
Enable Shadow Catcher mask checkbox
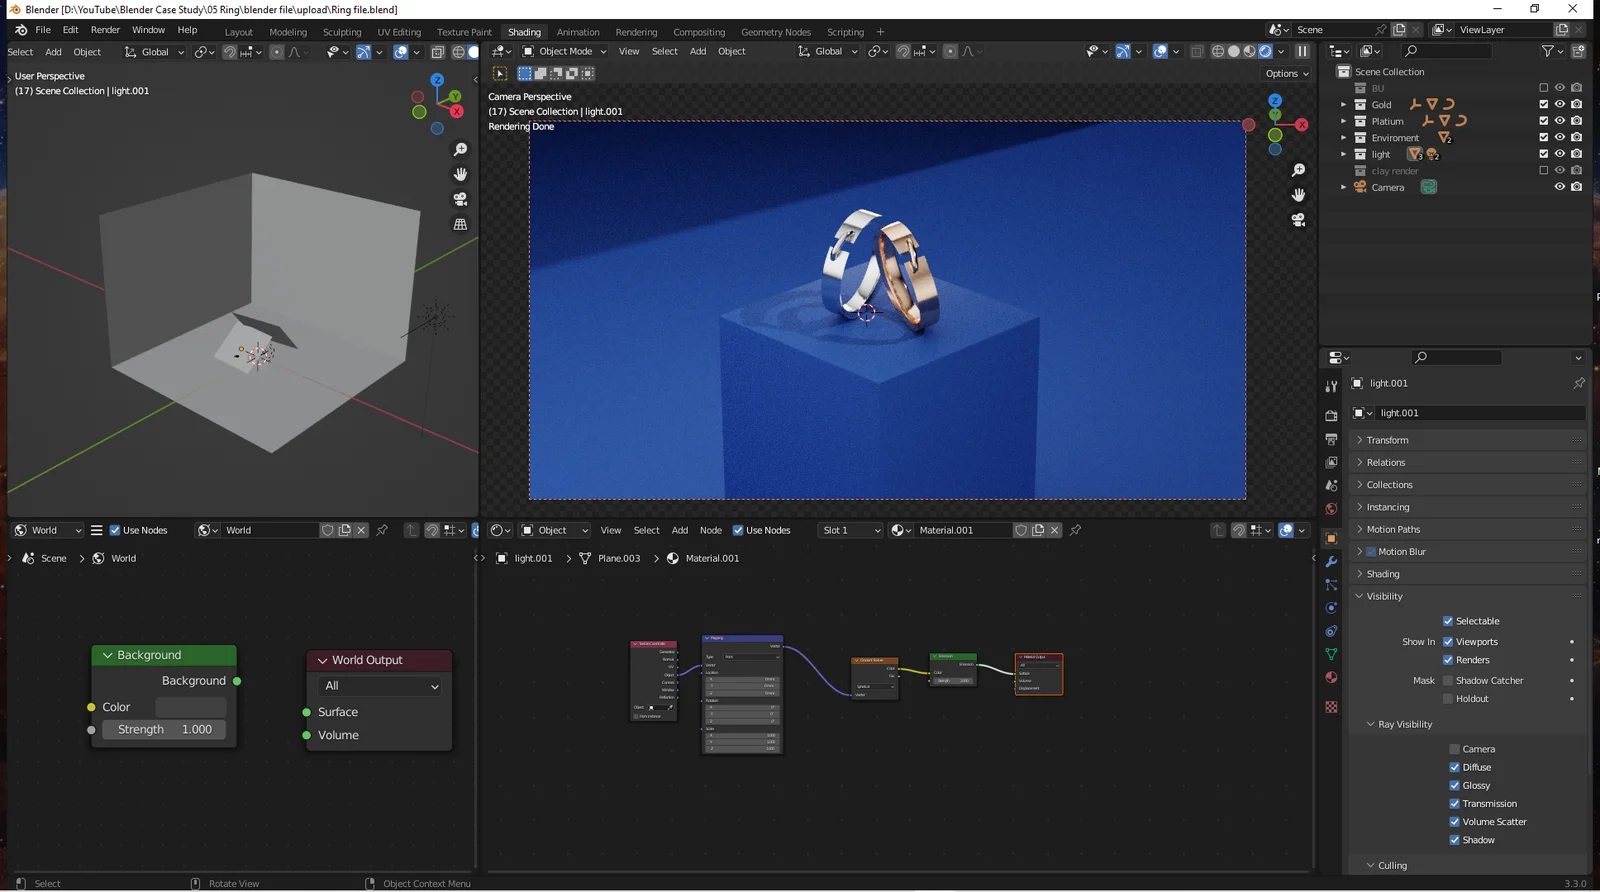[x=1448, y=681]
